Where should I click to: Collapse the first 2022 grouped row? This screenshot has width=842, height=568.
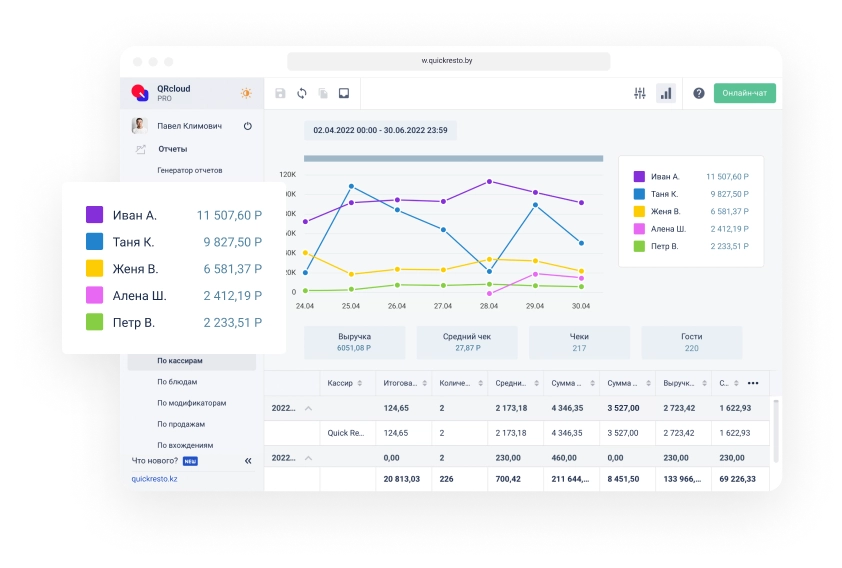point(308,408)
